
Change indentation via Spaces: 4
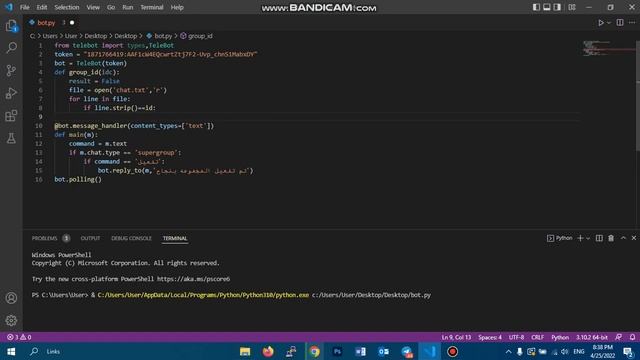click(490, 337)
